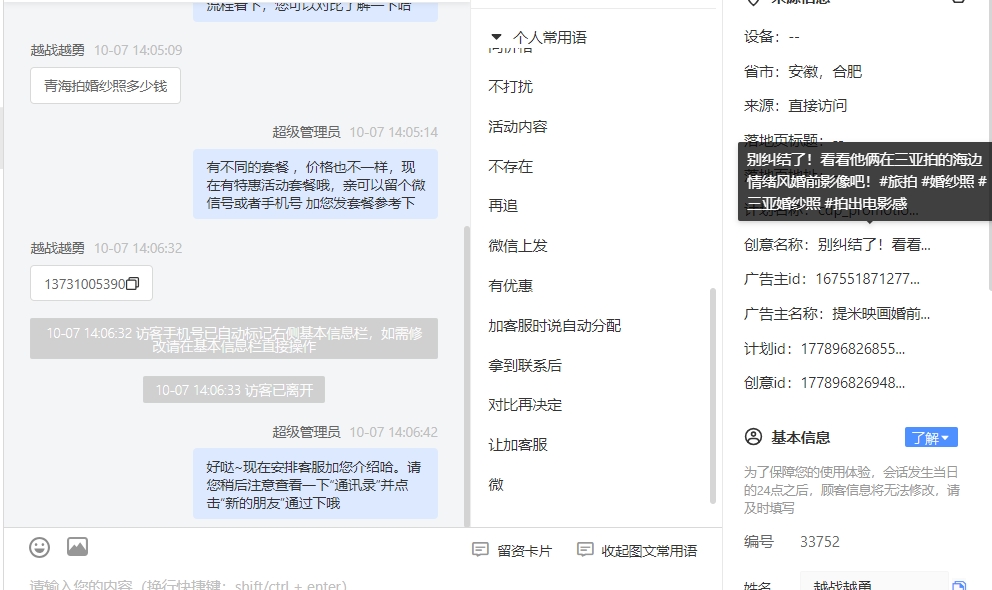This screenshot has height=590, width=992.
Task: Click the 留资卡片 card icon
Action: [480, 550]
